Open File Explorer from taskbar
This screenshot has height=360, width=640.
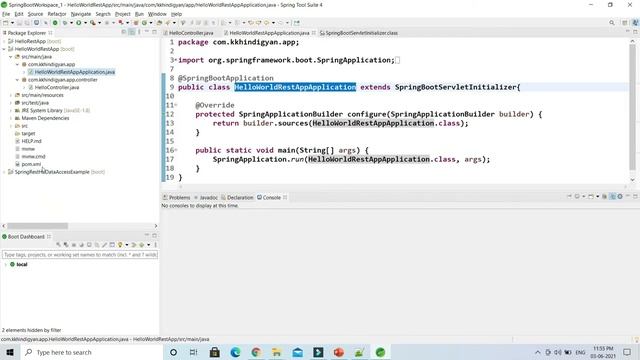pyautogui.click(x=277, y=352)
